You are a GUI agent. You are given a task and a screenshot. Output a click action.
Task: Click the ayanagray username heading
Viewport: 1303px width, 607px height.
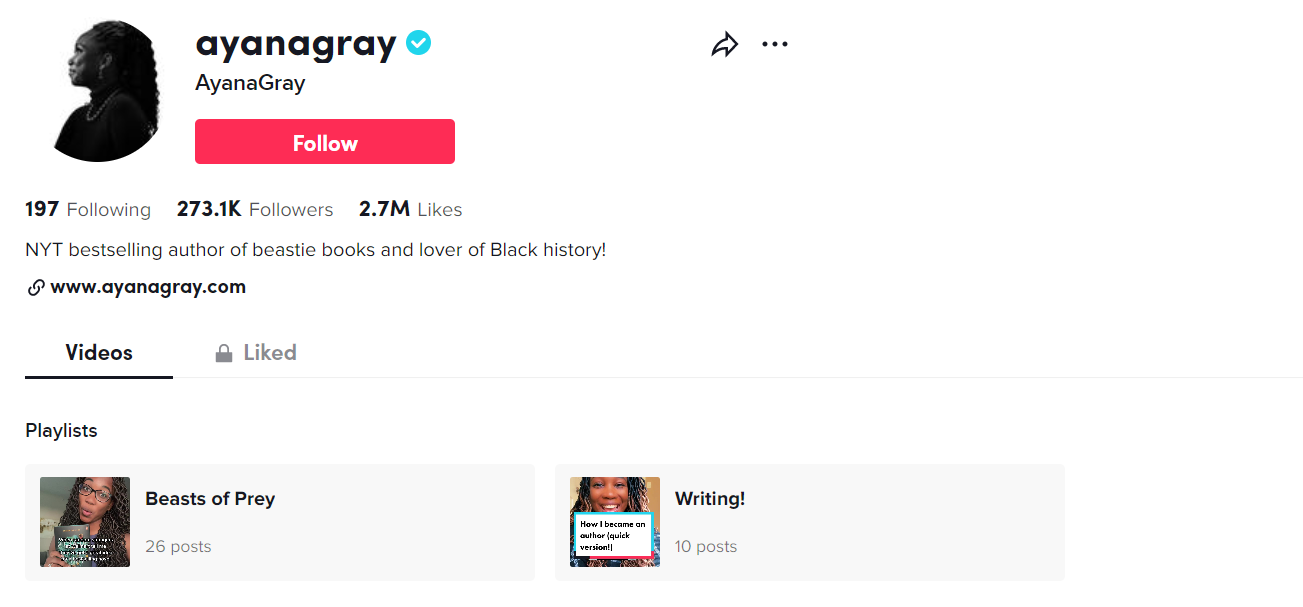coord(296,44)
